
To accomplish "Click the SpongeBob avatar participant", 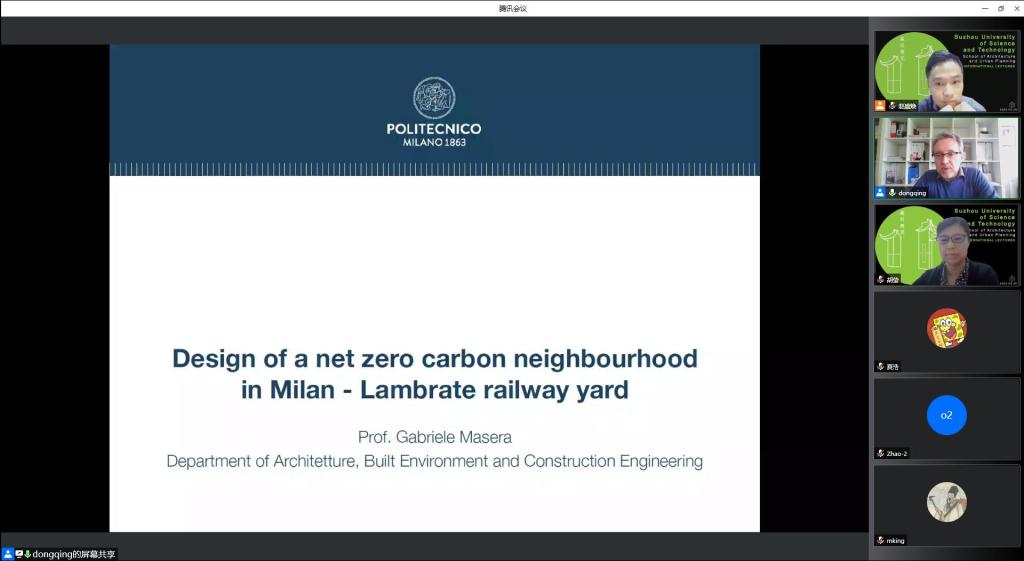I will (x=946, y=329).
